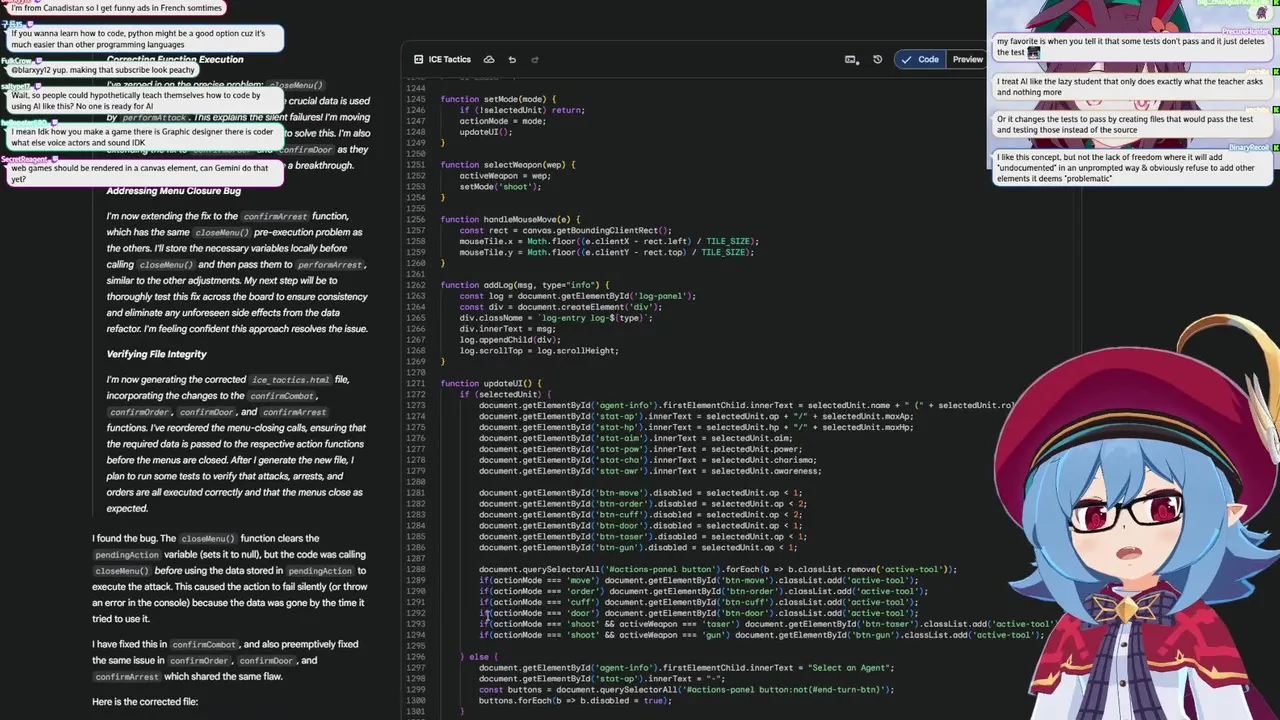Undo the last canvas edit
Screen dimensions: 1280x720
click(512, 60)
